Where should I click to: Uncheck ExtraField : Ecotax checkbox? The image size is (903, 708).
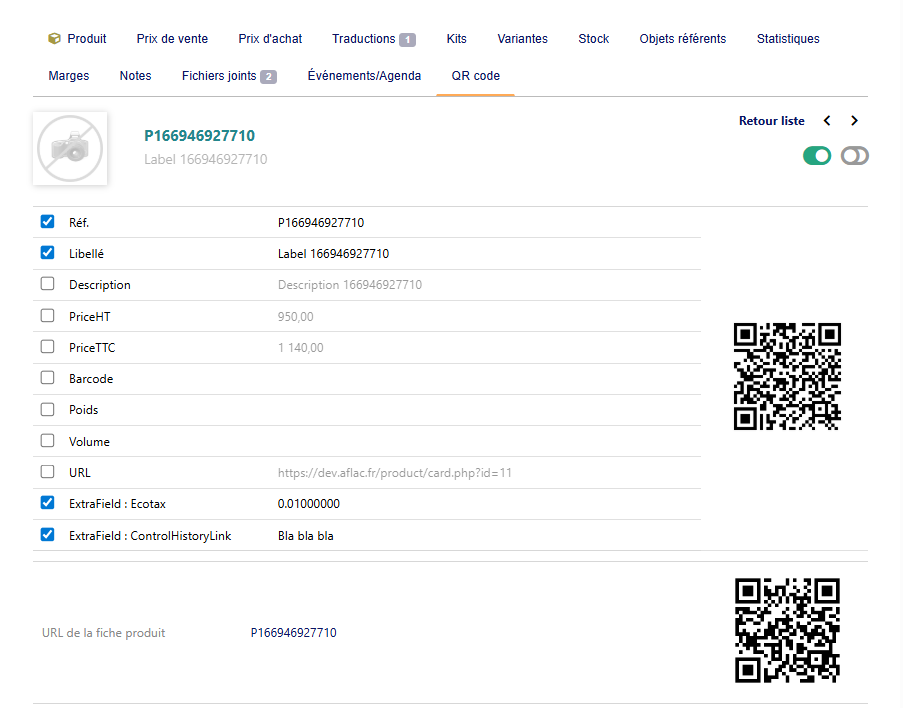[47, 503]
